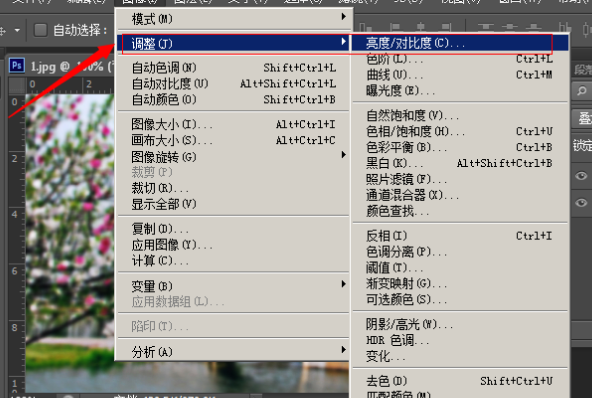Run 自动色调(N) auto tone
Image resolution: width=592 pixels, height=398 pixels.
click(234, 68)
